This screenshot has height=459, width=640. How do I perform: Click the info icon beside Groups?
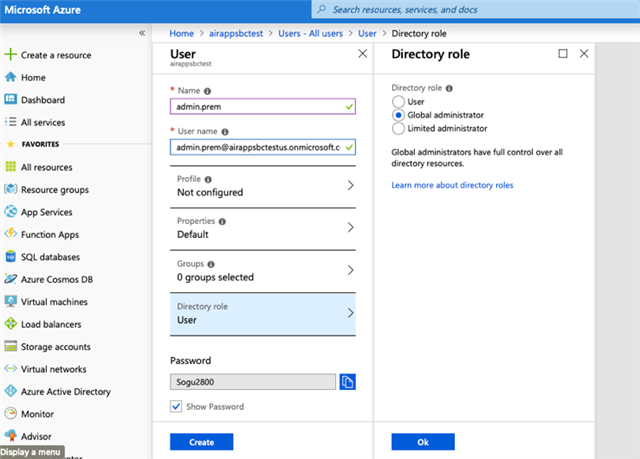(x=211, y=264)
